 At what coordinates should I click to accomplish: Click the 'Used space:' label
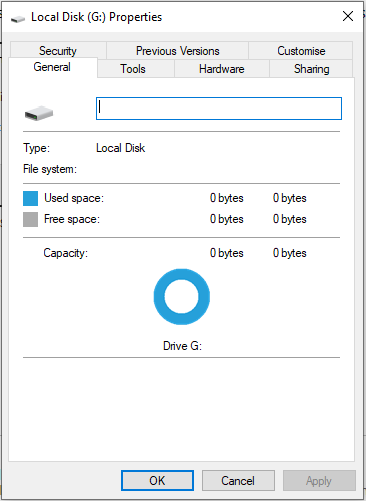pos(74,198)
